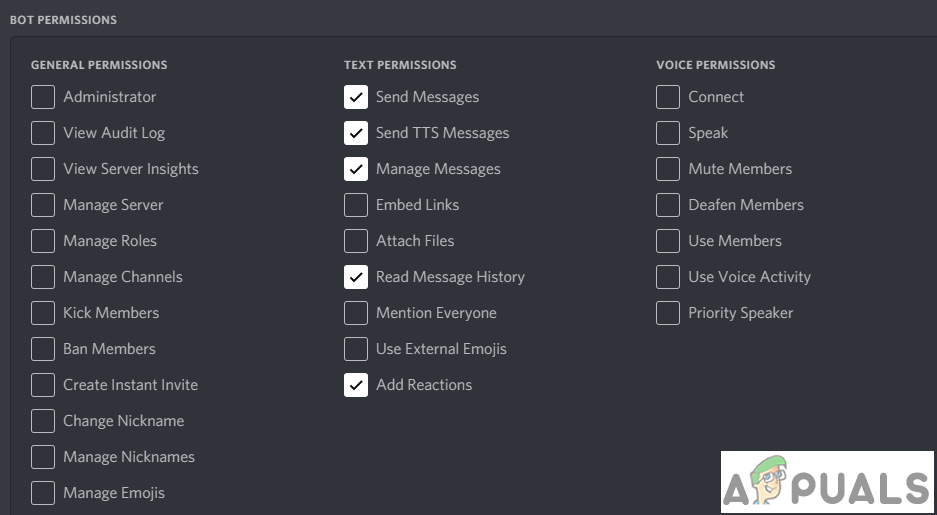Check the Connect voice permission
The image size is (937, 515).
pyautogui.click(x=668, y=97)
